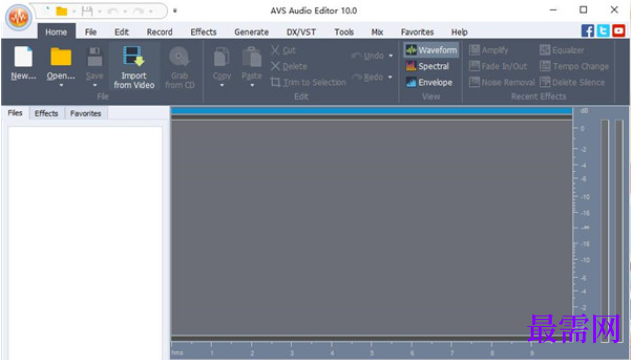Click Trim to Selection
639x360 pixels.
tap(308, 82)
